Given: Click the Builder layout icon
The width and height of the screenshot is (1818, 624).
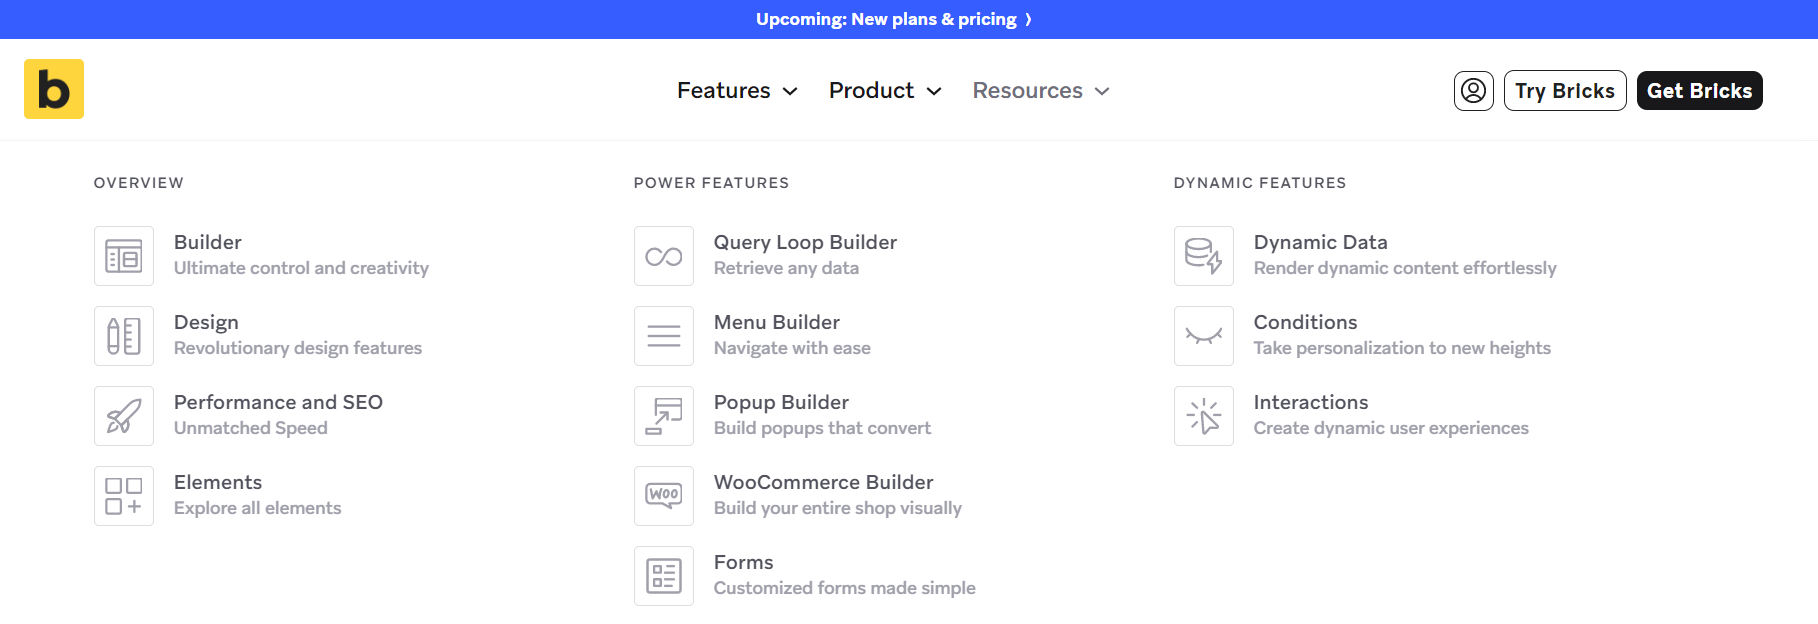Looking at the screenshot, I should [124, 256].
